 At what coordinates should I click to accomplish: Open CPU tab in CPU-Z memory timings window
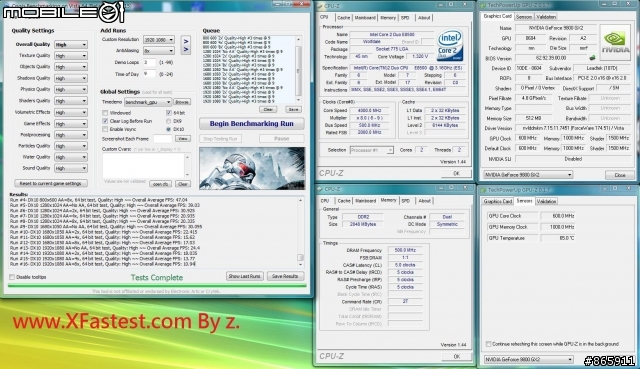tap(325, 201)
